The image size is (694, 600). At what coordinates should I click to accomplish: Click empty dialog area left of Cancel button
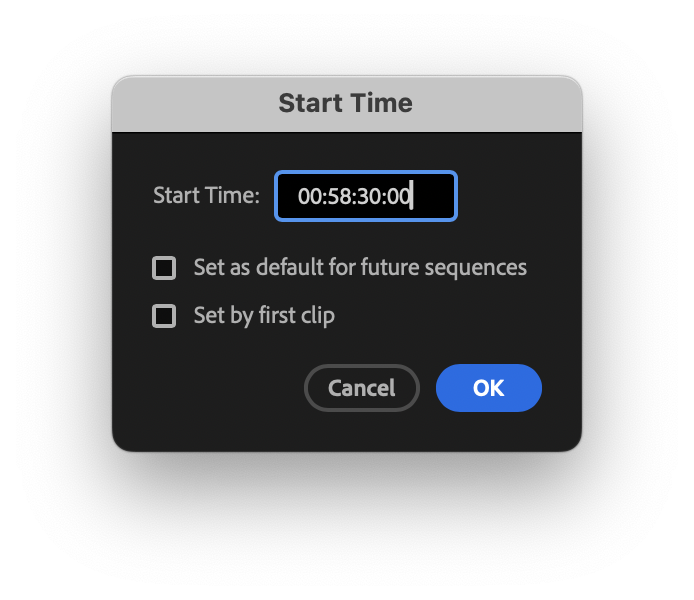click(210, 388)
